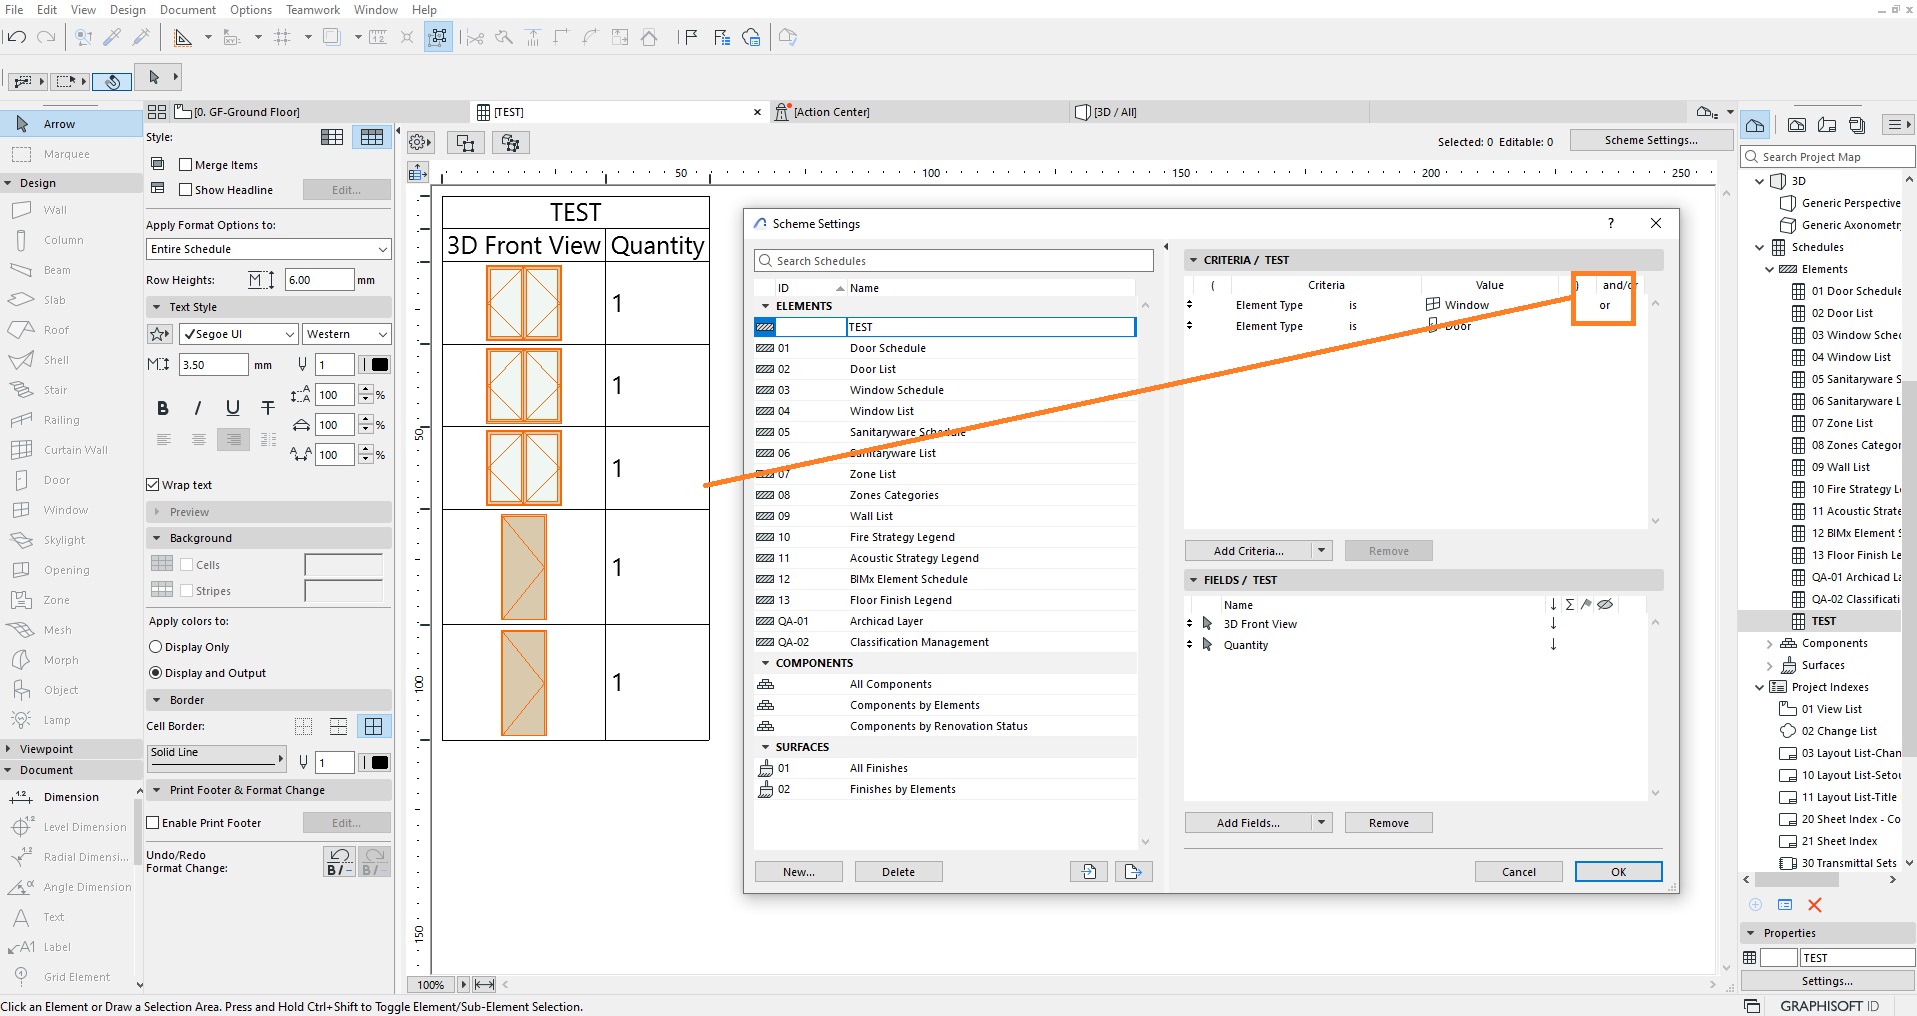Click the export scheme icon in dialog

pyautogui.click(x=1133, y=872)
